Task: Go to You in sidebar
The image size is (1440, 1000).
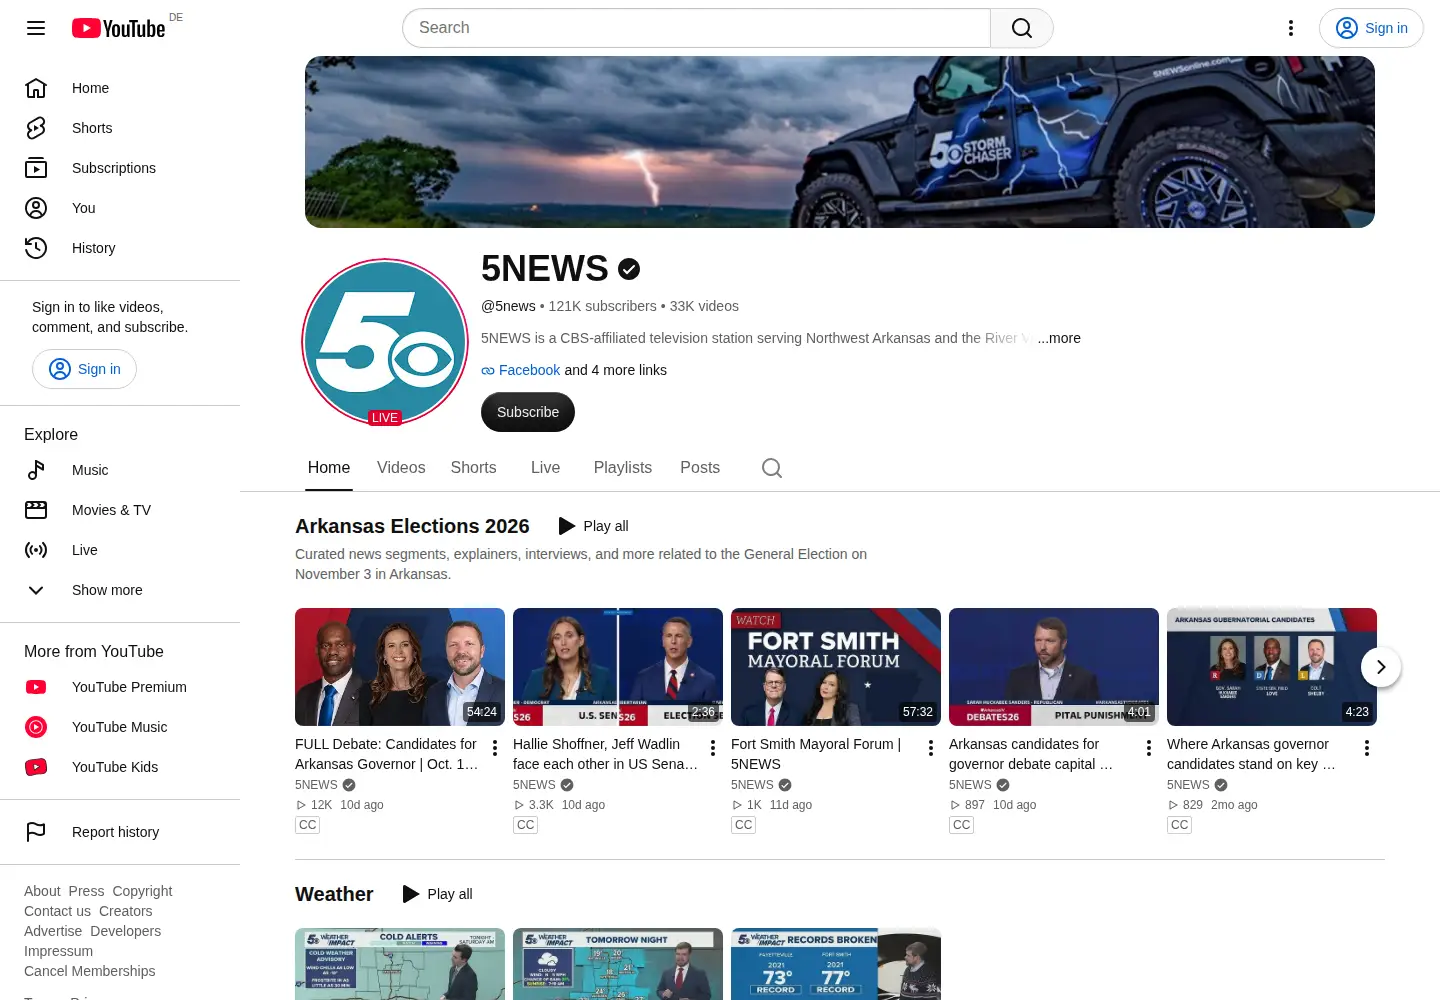Action: click(x=120, y=208)
